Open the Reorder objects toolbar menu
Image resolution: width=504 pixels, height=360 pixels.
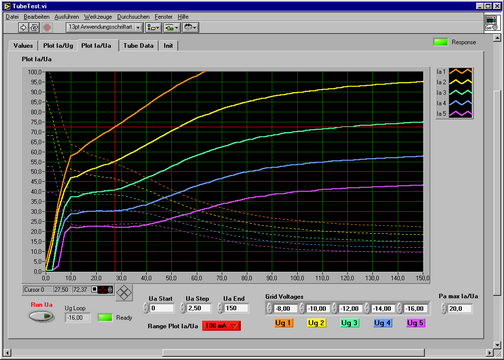click(x=190, y=28)
